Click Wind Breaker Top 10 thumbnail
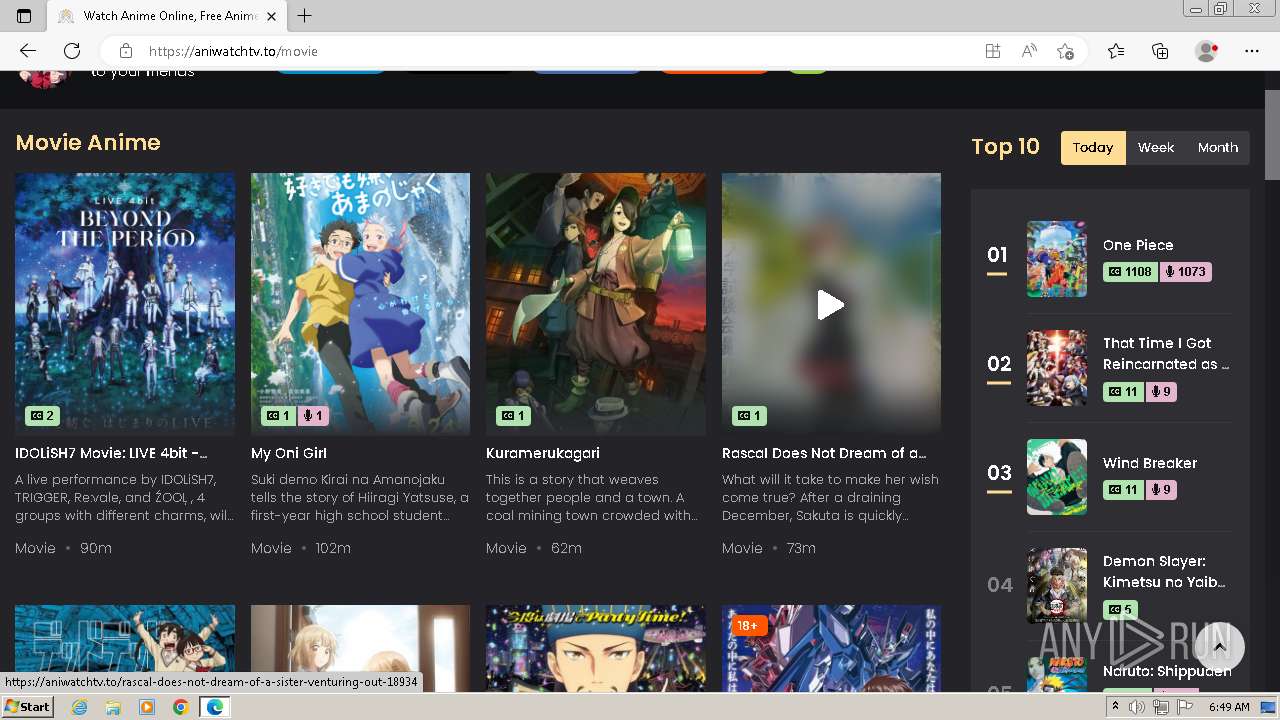This screenshot has width=1280, height=720. coord(1057,477)
